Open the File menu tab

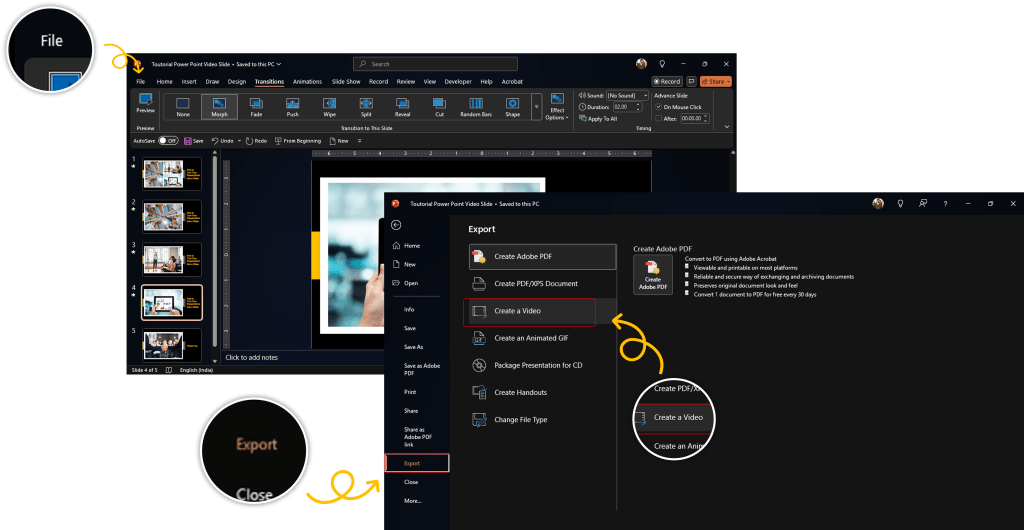click(140, 81)
